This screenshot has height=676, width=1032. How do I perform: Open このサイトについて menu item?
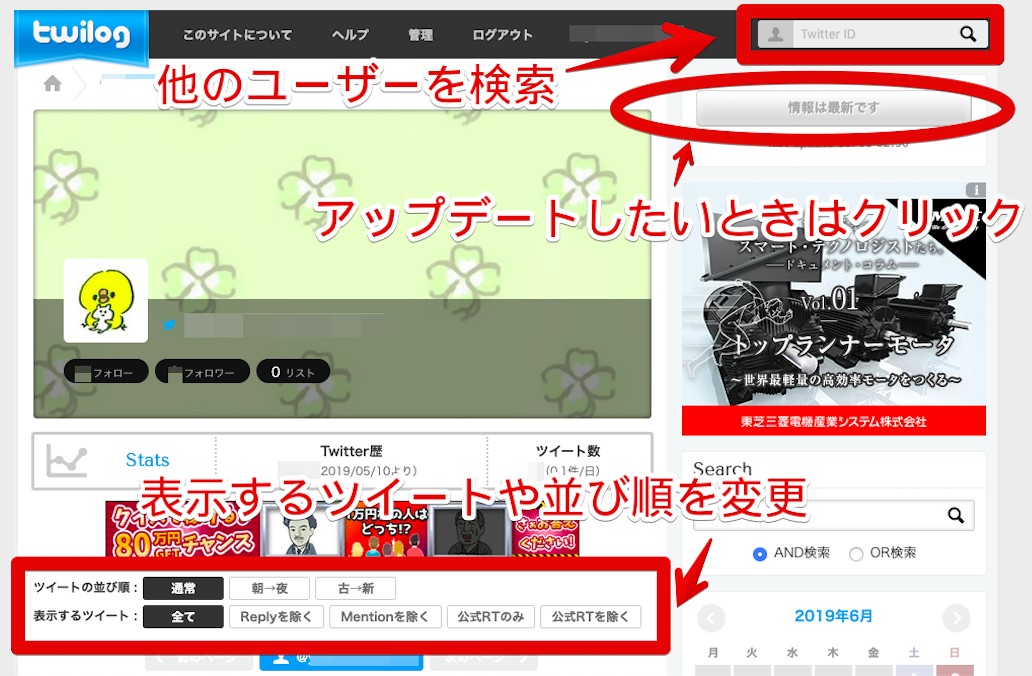237,35
